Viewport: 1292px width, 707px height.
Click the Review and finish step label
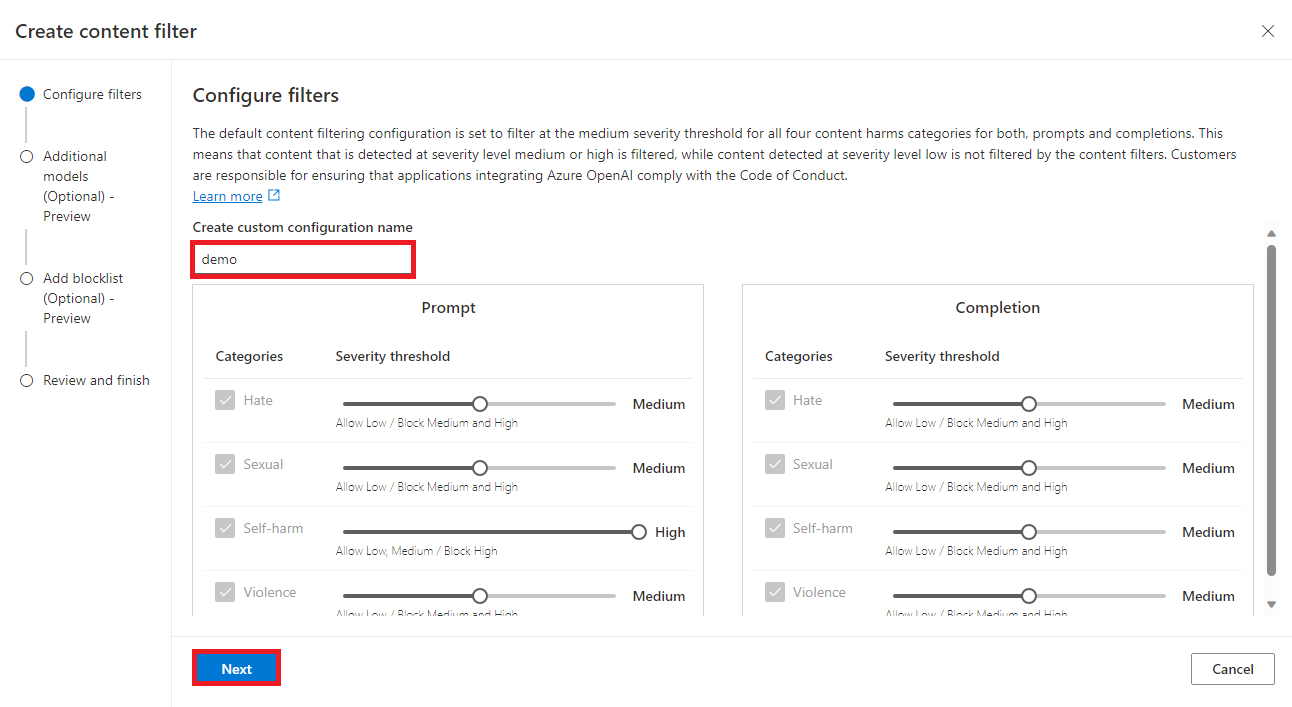[x=96, y=380]
